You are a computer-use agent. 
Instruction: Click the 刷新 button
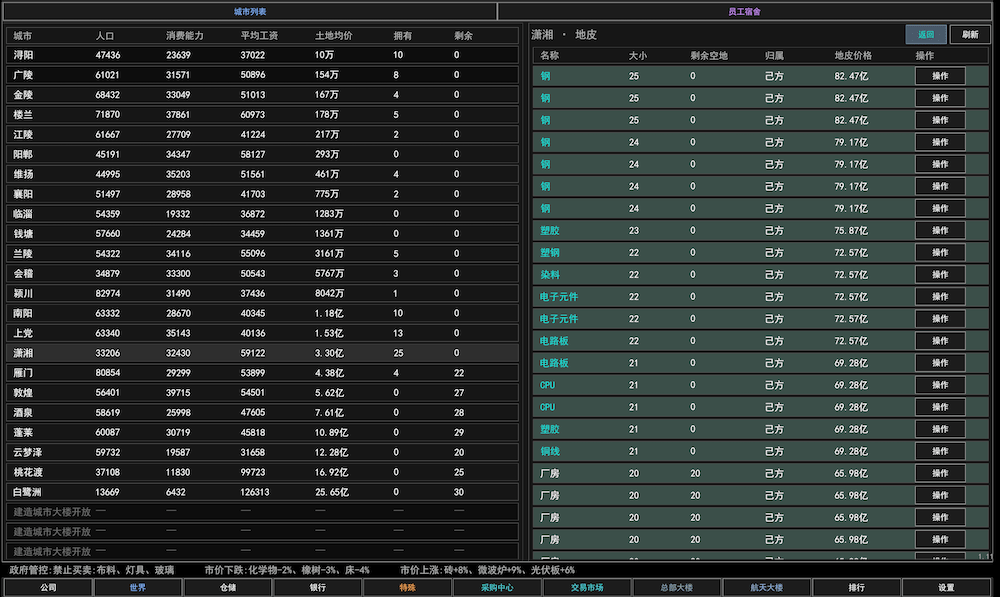(970, 34)
